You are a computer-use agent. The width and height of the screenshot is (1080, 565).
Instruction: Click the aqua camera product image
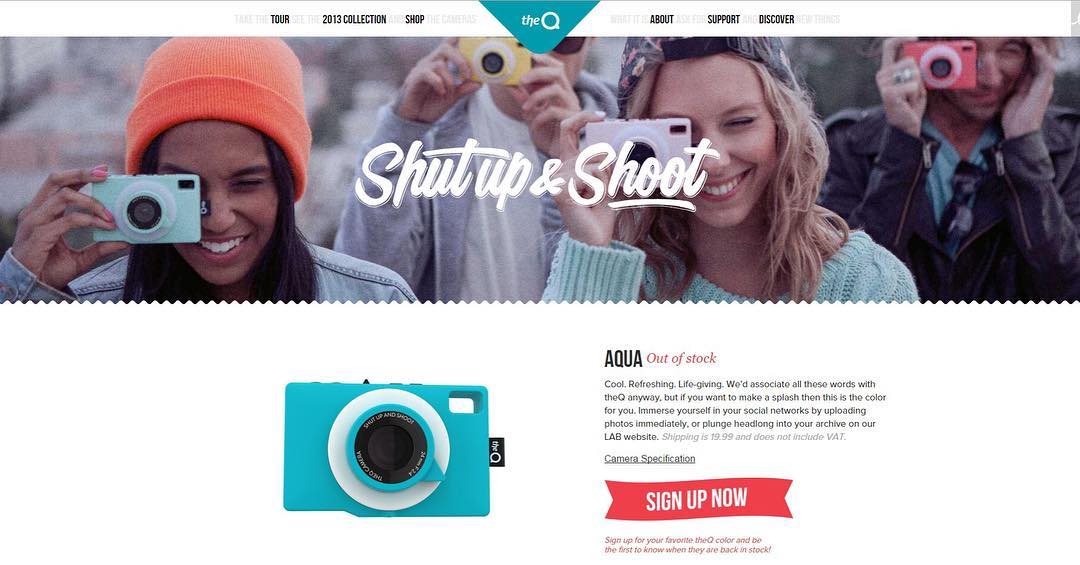click(393, 447)
